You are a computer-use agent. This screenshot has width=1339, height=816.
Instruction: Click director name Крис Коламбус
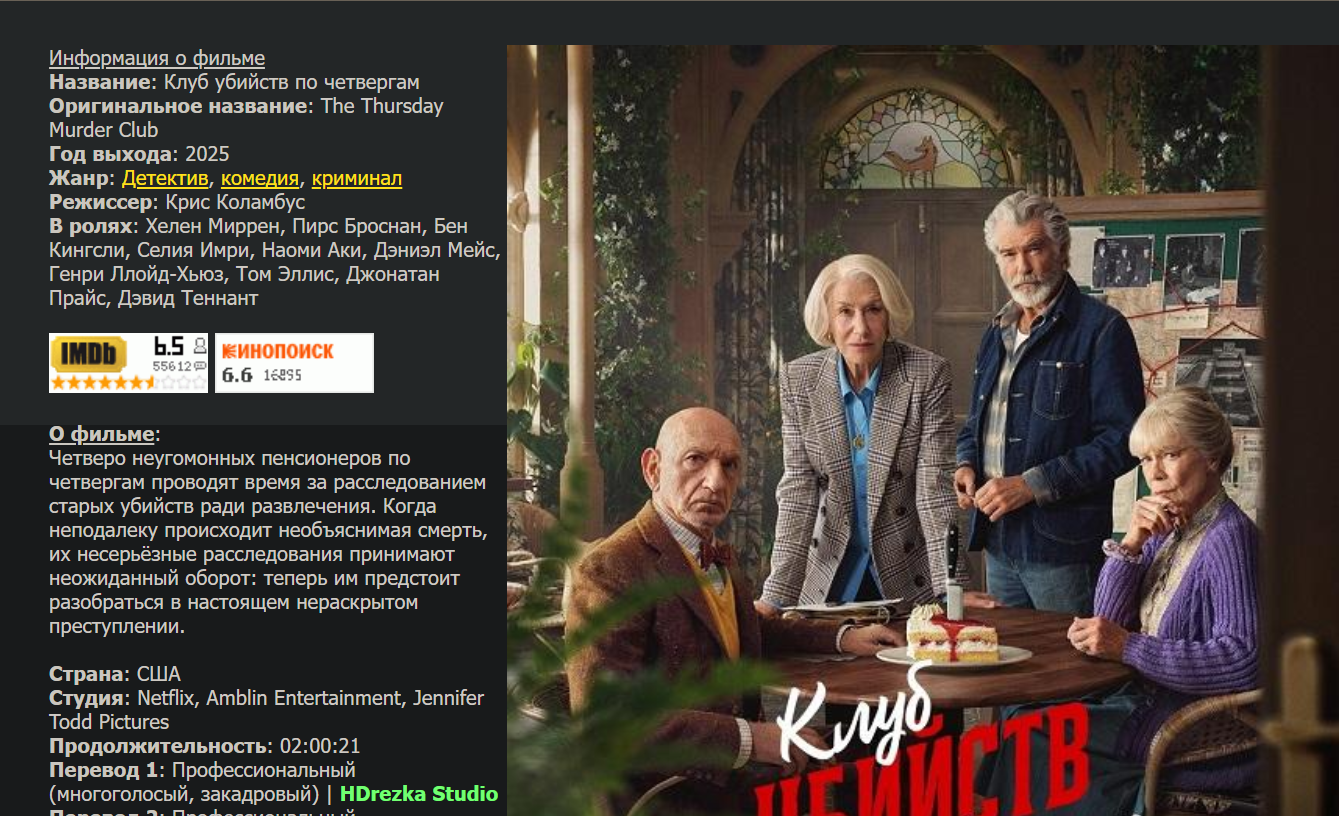tap(235, 202)
